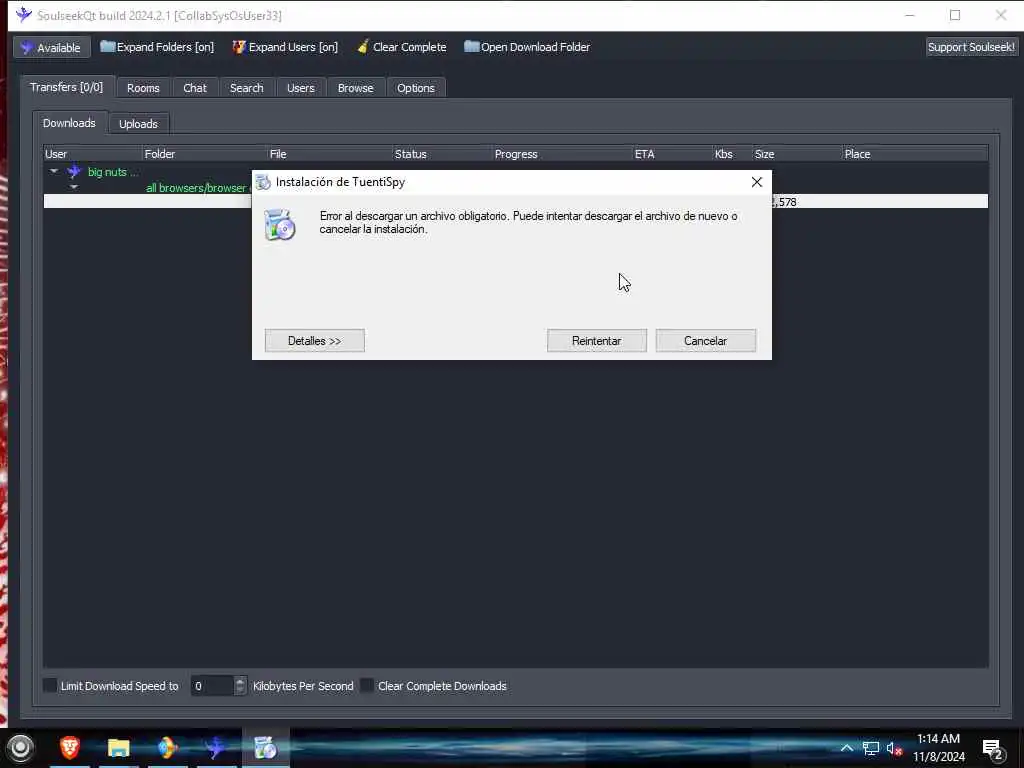Sort by the File column header
Screen dimensions: 1024x768
point(330,154)
